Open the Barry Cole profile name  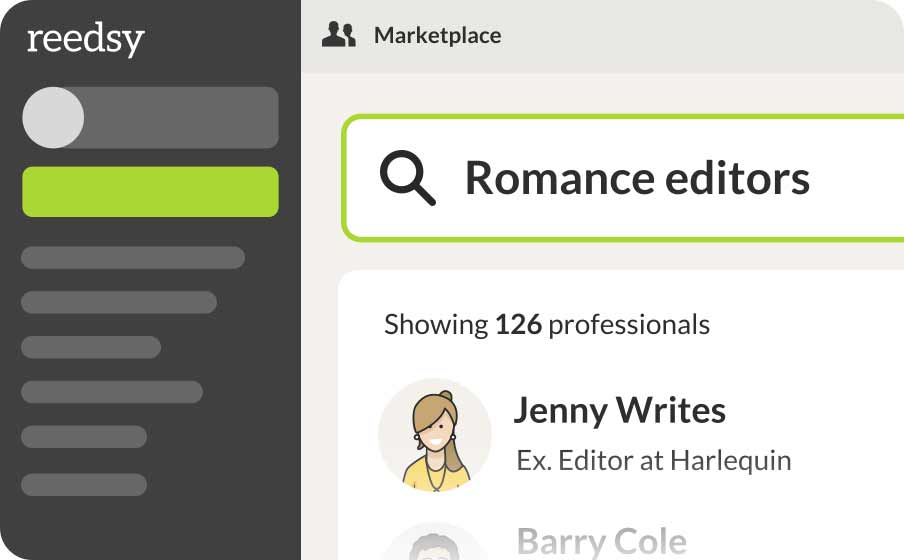(x=601, y=542)
